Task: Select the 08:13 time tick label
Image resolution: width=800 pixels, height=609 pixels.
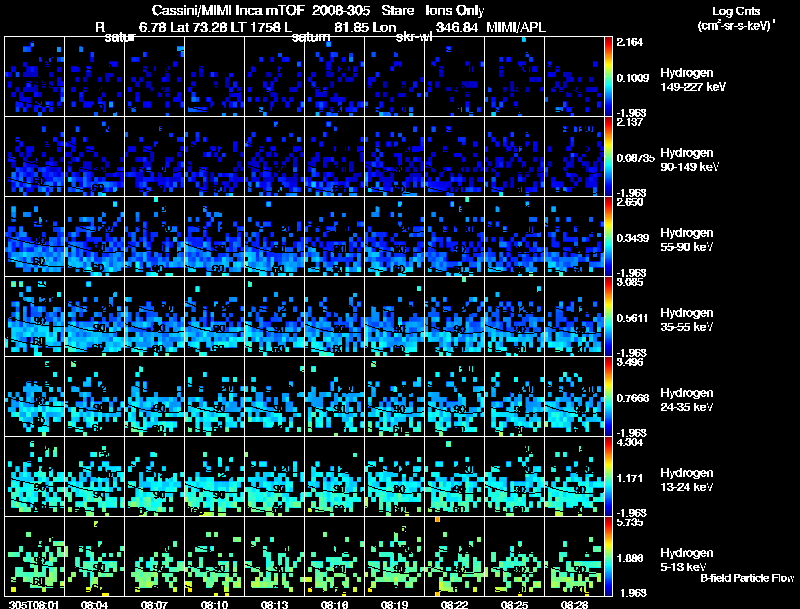Action: pyautogui.click(x=275, y=604)
